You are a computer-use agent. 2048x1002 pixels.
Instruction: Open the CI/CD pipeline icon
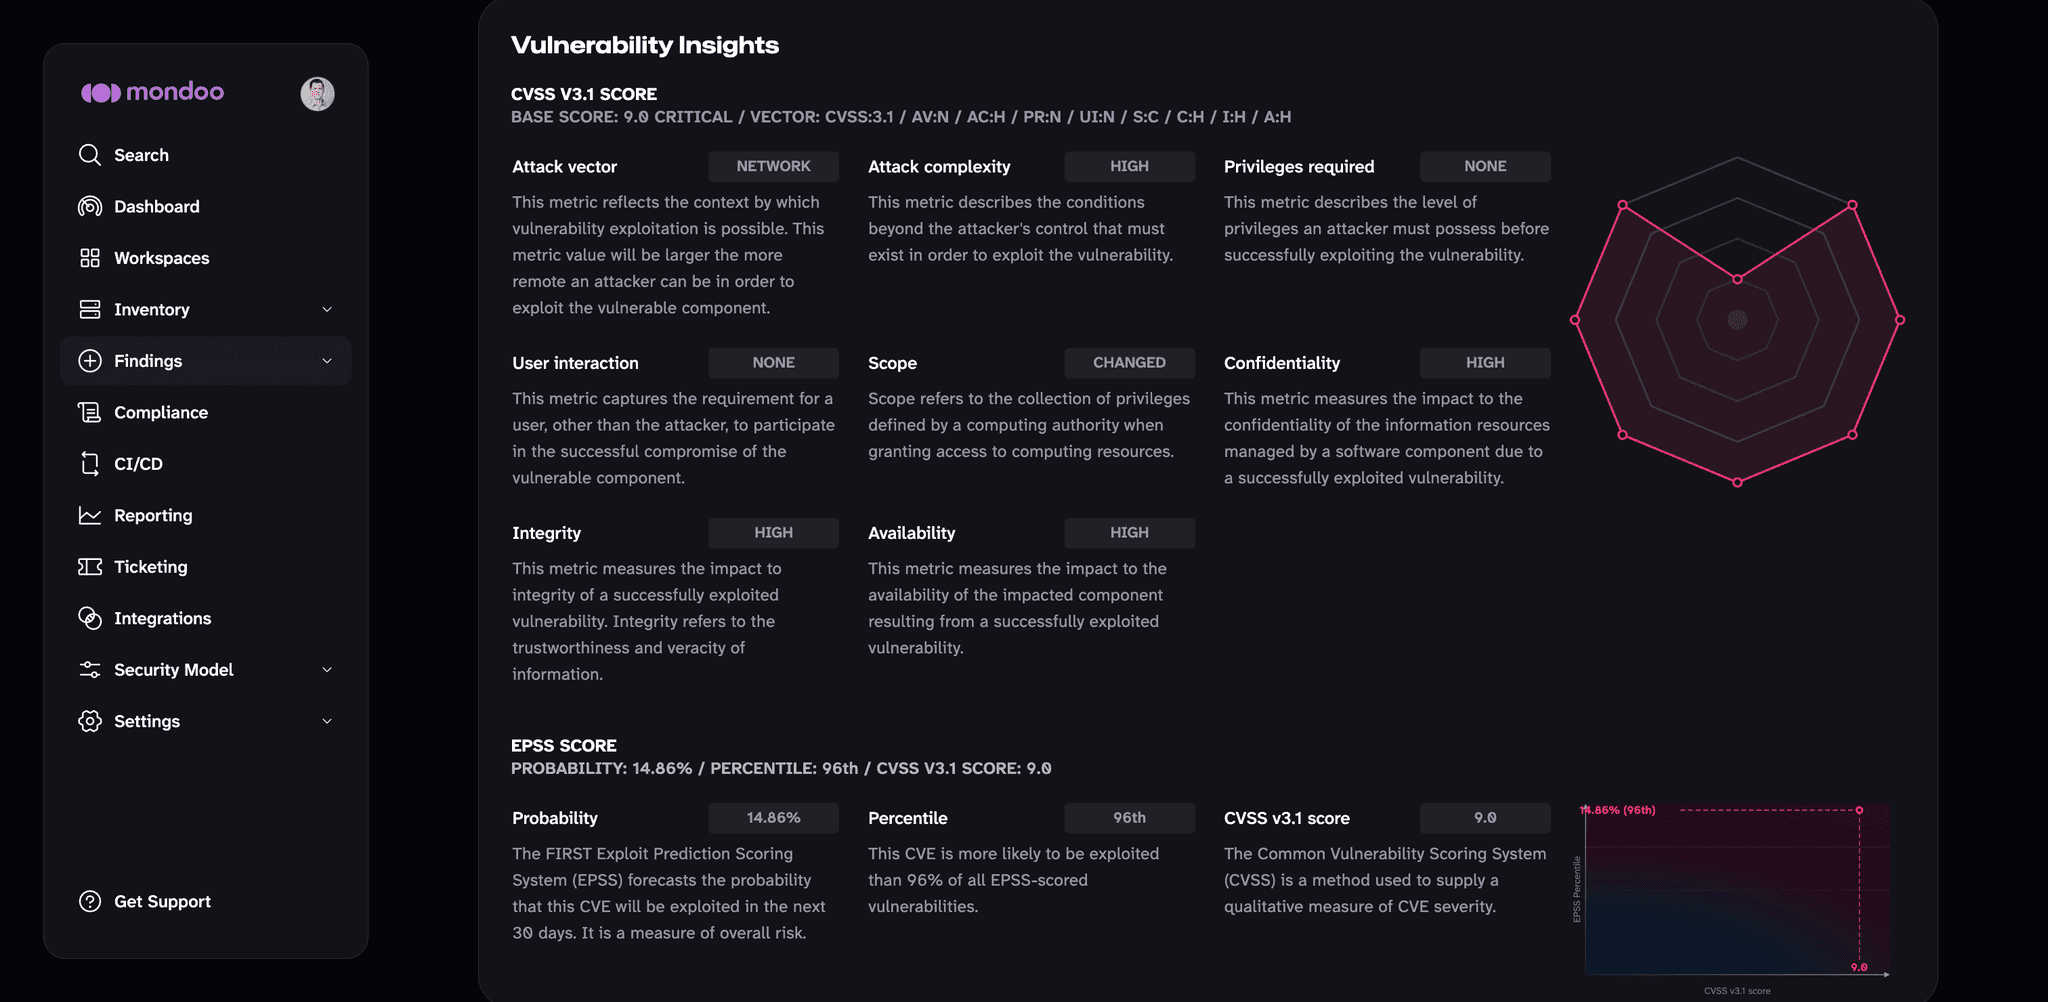[x=90, y=464]
